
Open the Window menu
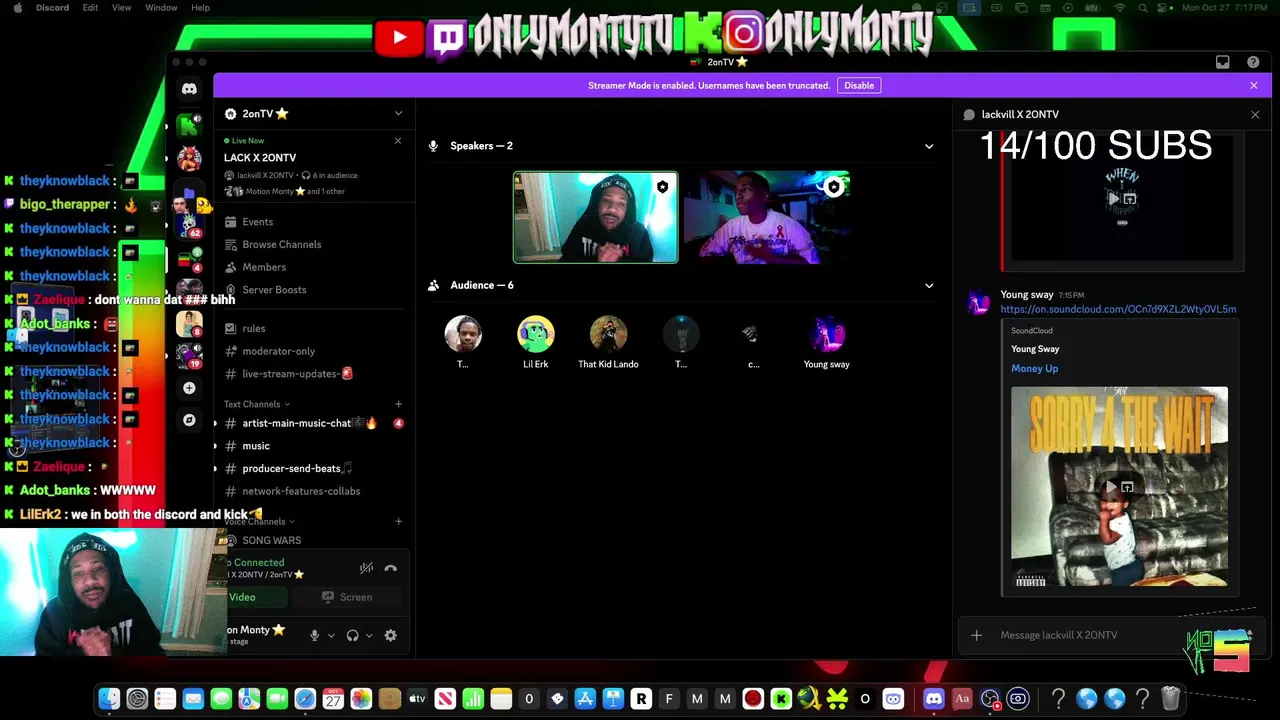[161, 8]
